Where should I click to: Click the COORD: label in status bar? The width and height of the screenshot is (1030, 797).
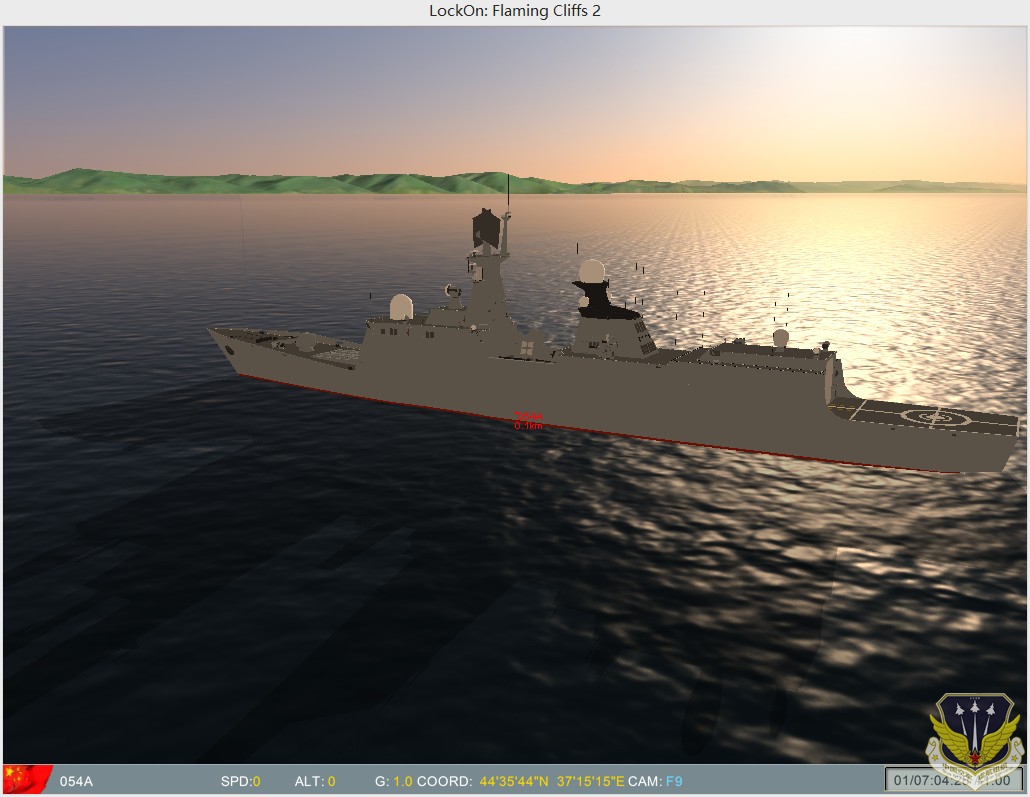coord(445,781)
